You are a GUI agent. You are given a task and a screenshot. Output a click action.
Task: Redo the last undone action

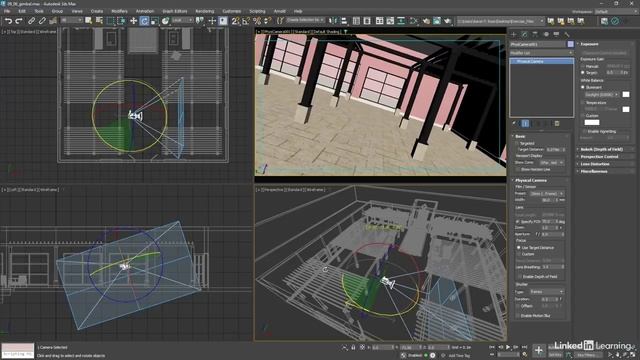19,21
